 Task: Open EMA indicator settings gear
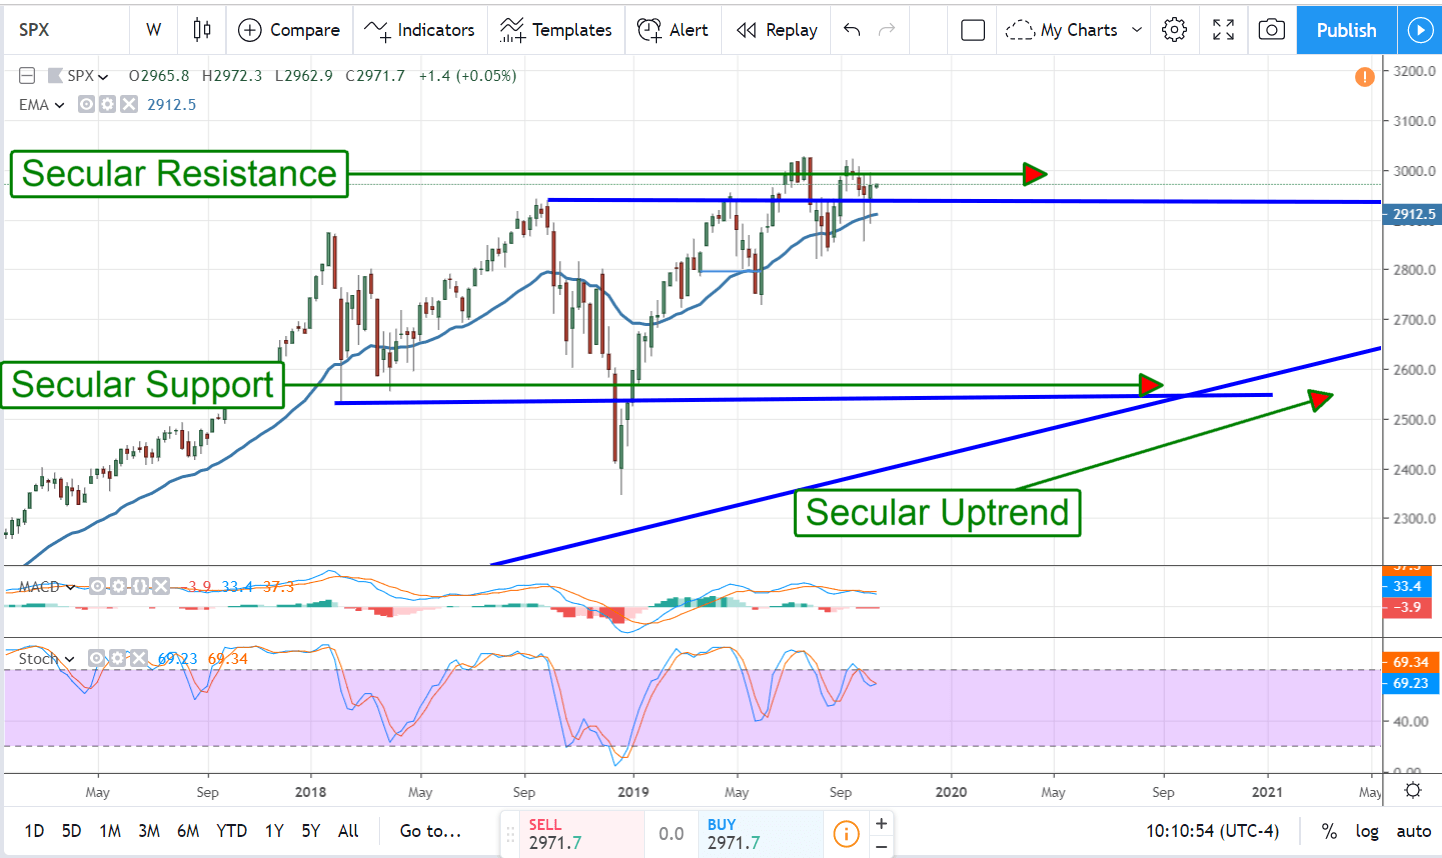[108, 104]
